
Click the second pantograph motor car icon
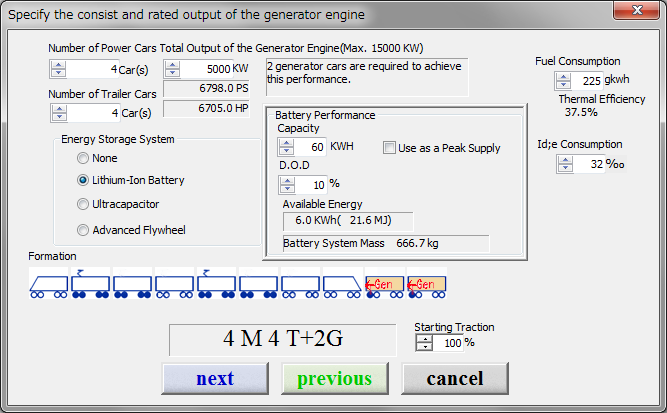[x=216, y=283]
